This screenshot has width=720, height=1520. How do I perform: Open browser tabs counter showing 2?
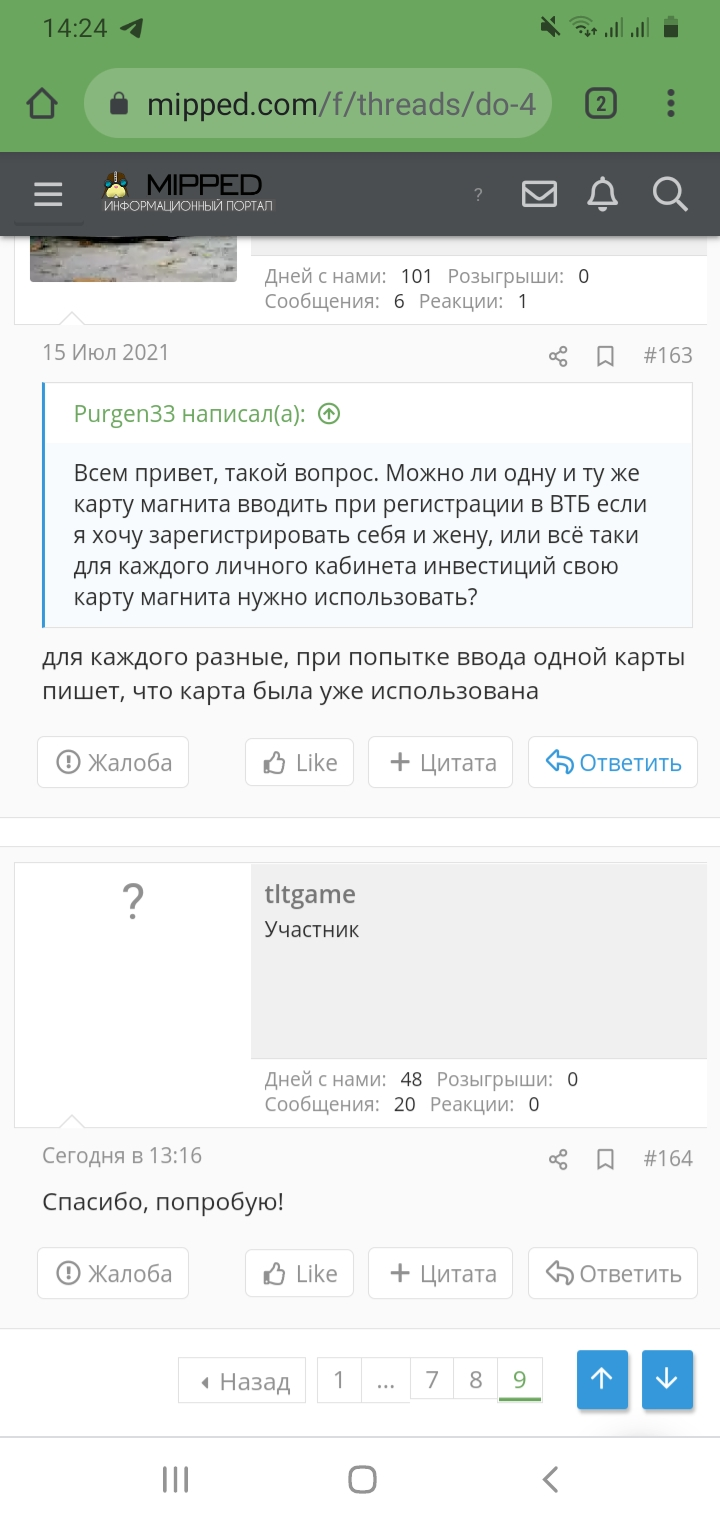(x=600, y=103)
